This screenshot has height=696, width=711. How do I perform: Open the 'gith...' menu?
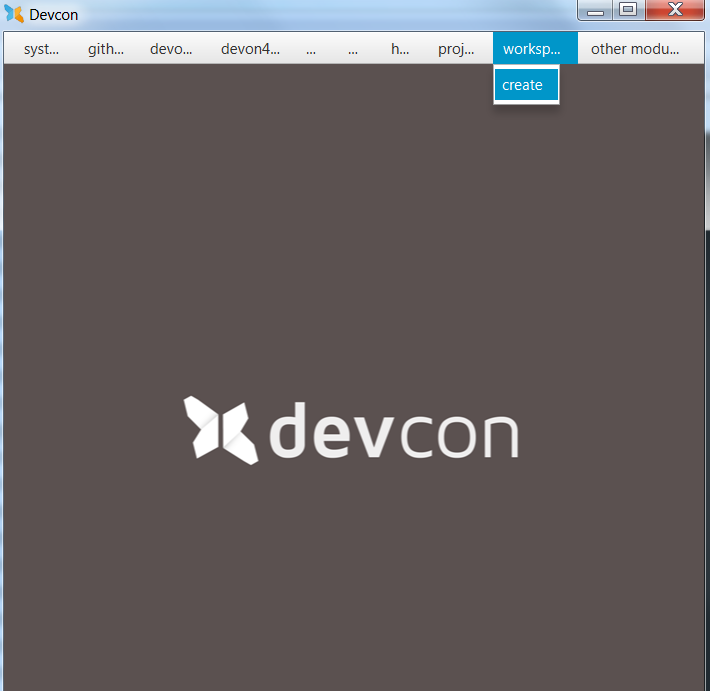tap(106, 49)
